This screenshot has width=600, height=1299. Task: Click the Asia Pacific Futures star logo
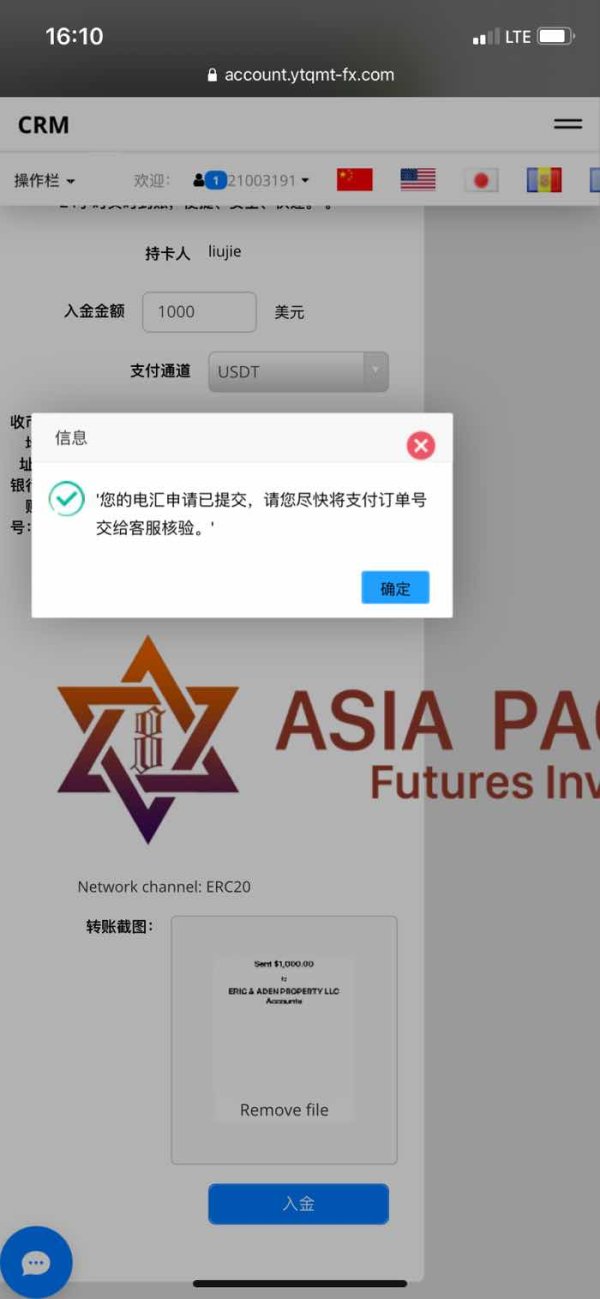click(147, 739)
